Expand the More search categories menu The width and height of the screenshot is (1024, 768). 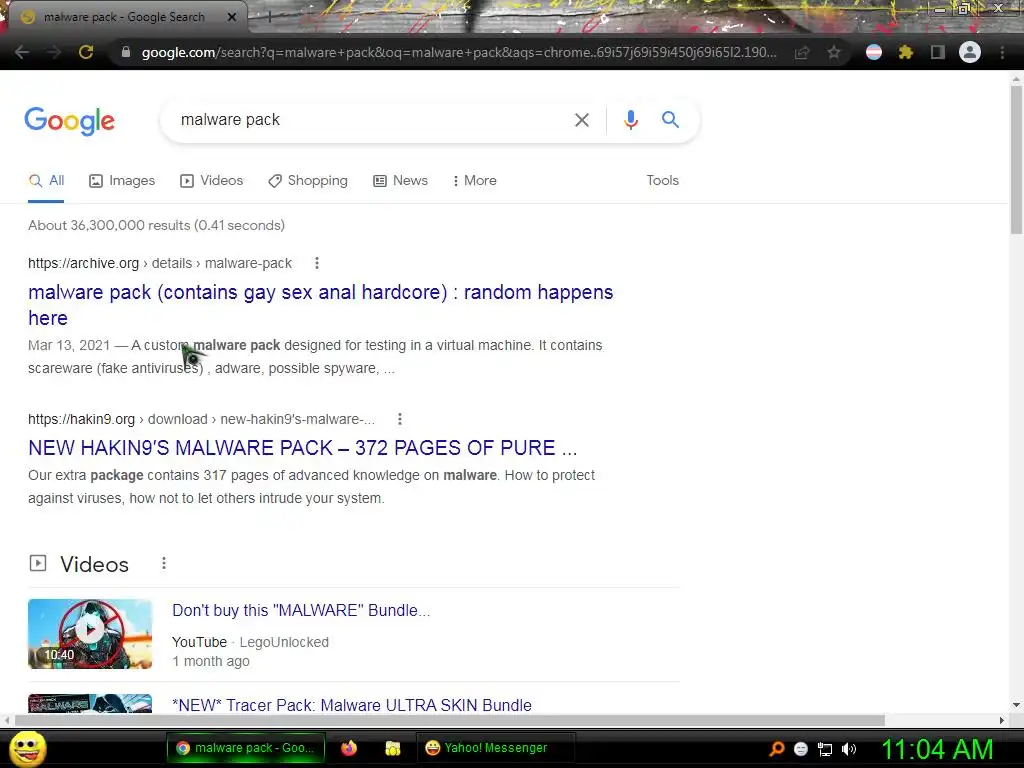(x=475, y=181)
